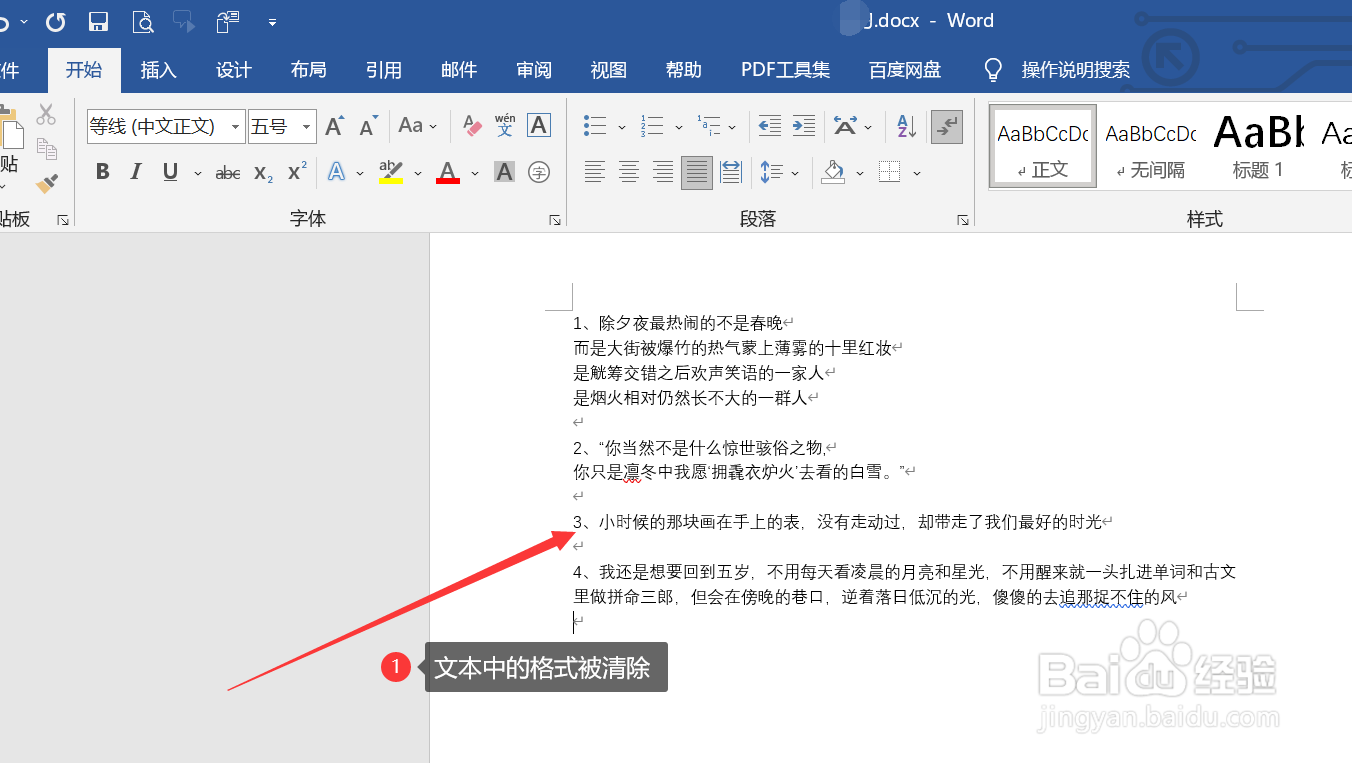The height and width of the screenshot is (763, 1352).
Task: Open the Phonetic Guide (wén) tool
Action: [505, 126]
